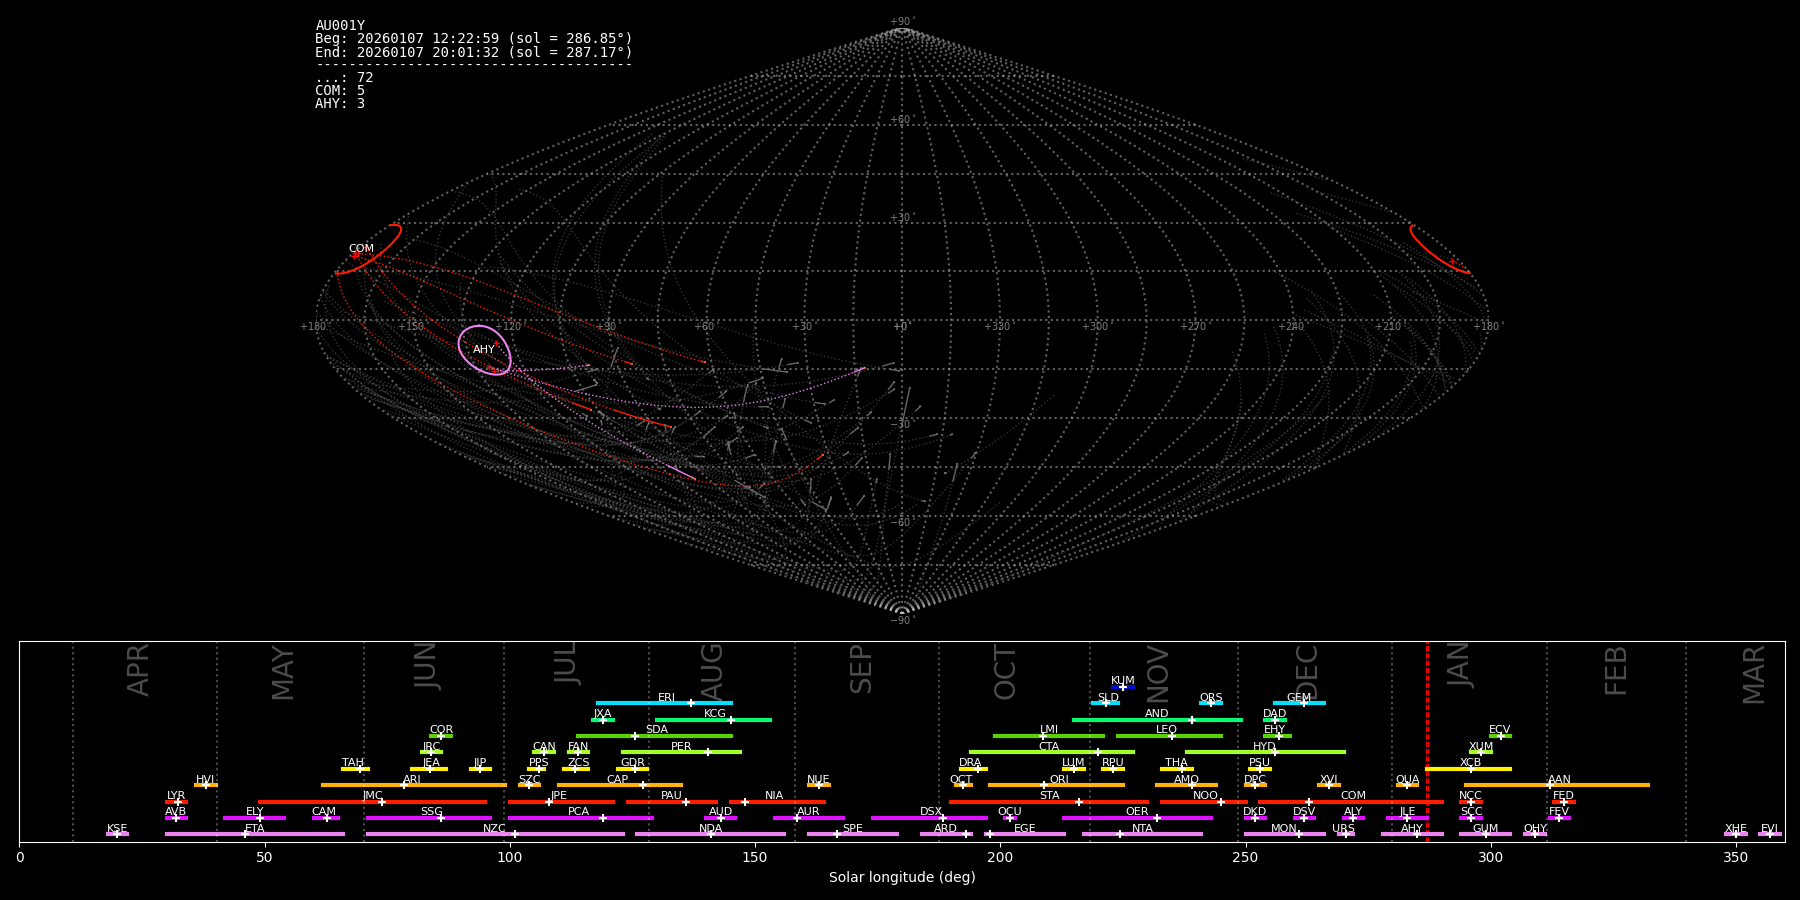The width and height of the screenshot is (1800, 900).
Task: Click the KSE shower label
Action: [117, 829]
